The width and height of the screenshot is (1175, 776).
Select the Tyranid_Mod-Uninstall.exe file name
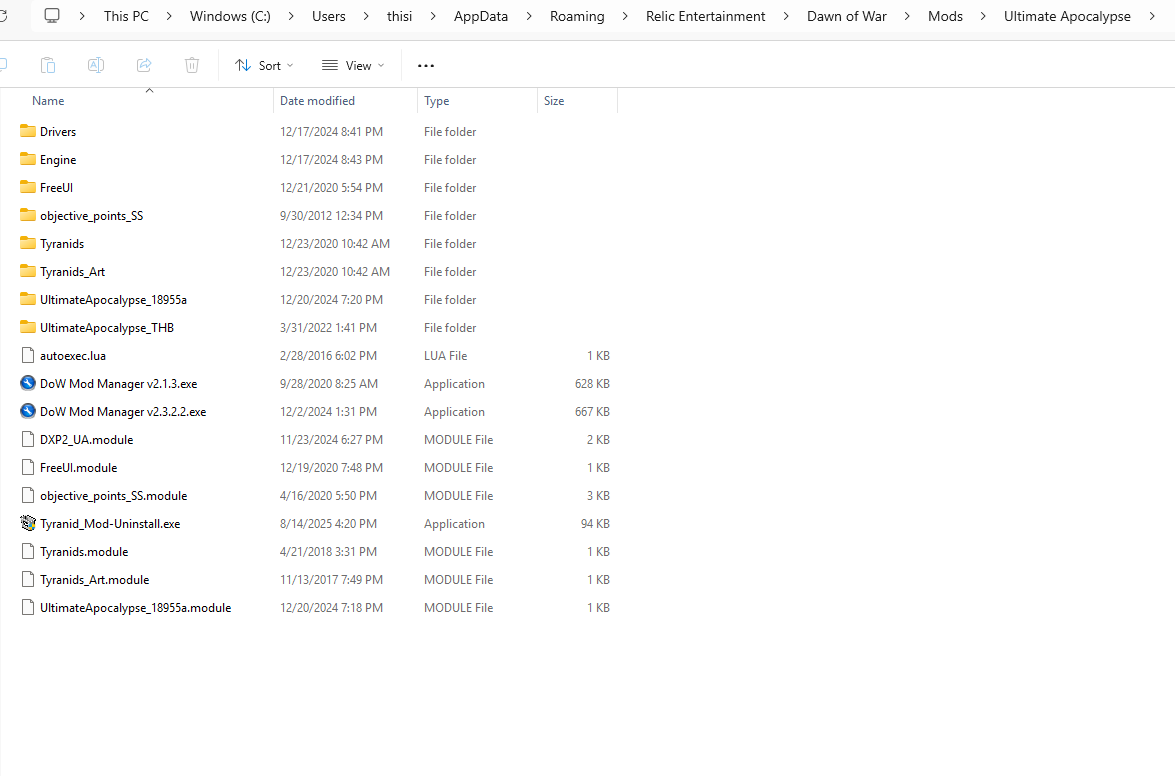[110, 524]
